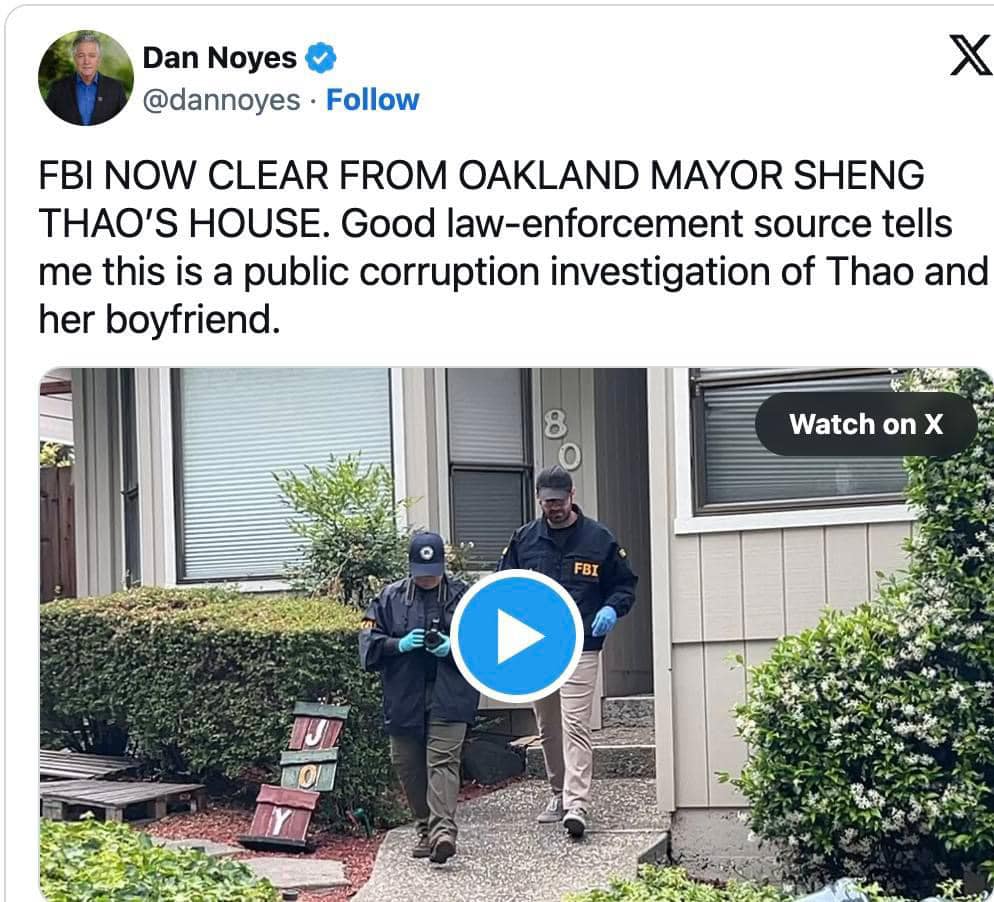The width and height of the screenshot is (994, 902).
Task: Click the left window blinds in thumbnail
Action: [x=283, y=474]
